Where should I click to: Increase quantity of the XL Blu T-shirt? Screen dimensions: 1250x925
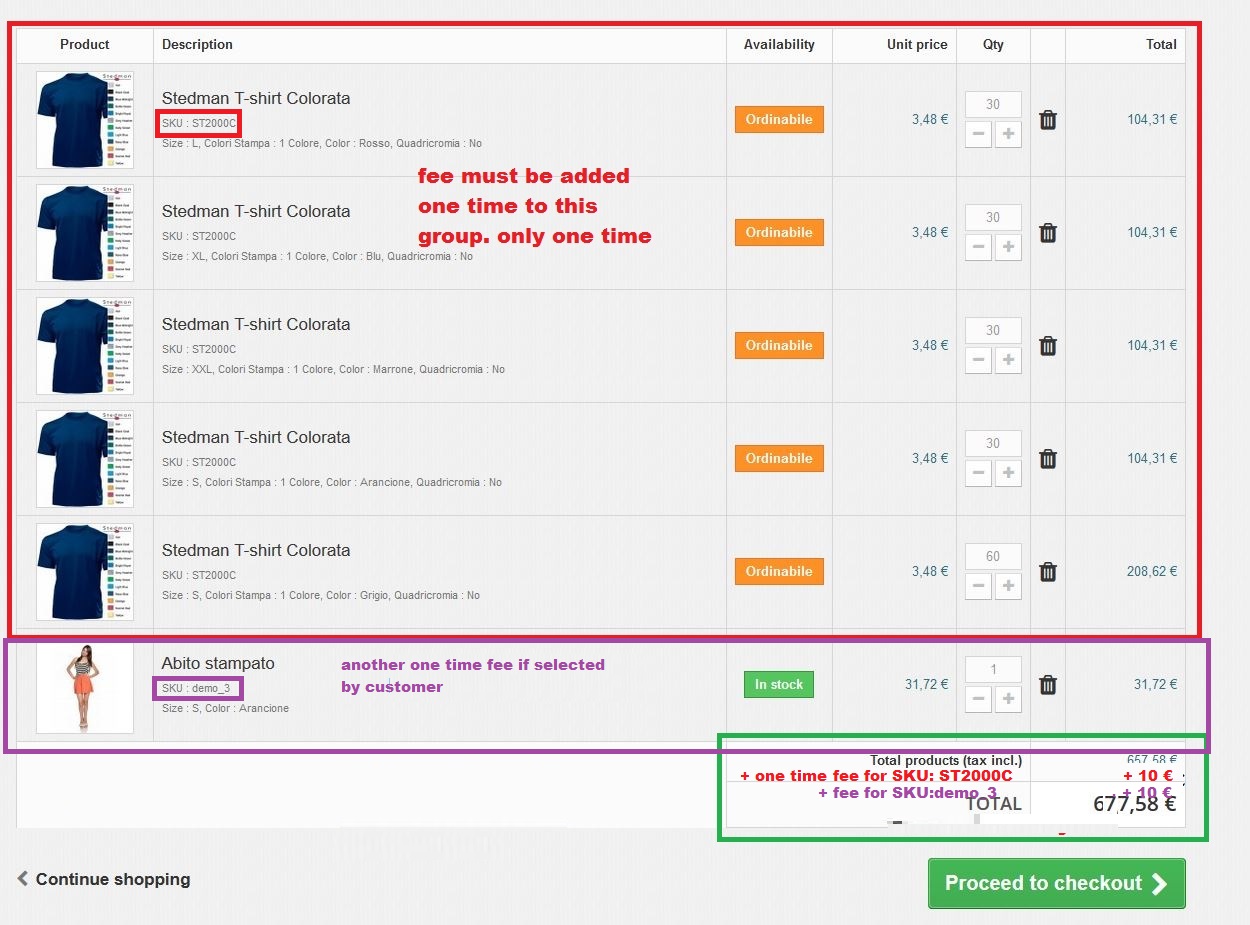(x=1008, y=247)
